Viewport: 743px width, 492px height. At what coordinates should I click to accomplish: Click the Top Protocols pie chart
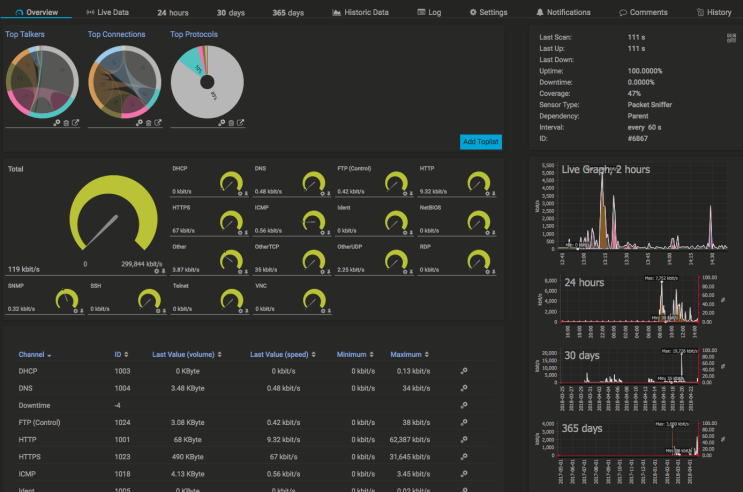tap(207, 82)
